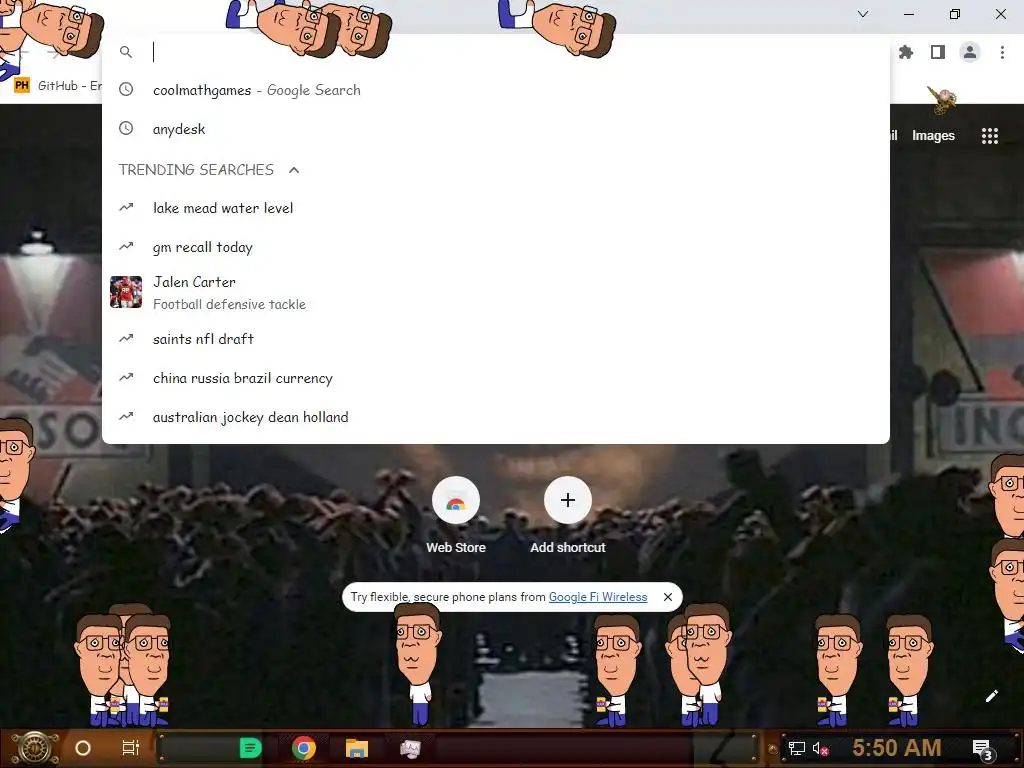Select the anydesk history suggestion

tap(496, 129)
